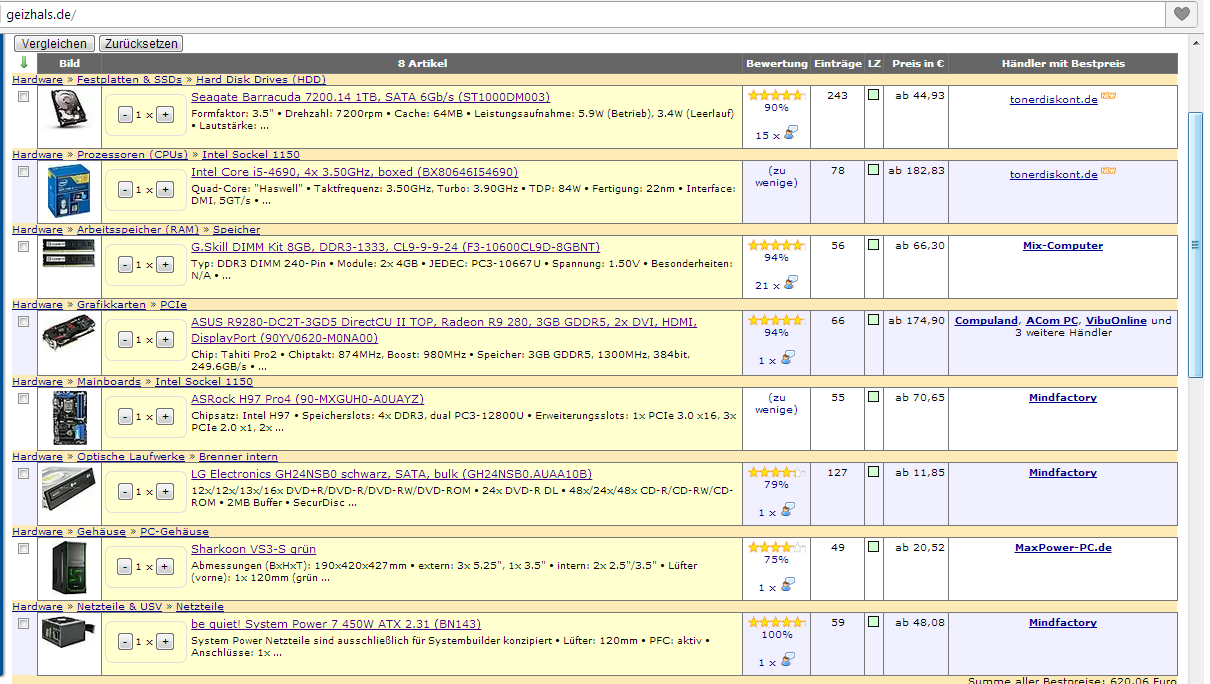
Task: Increase quantity of ASUS R9280 card
Action: tap(165, 340)
